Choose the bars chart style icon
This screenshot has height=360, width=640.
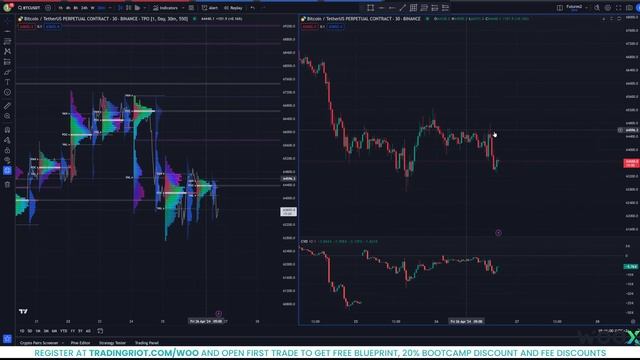point(120,8)
